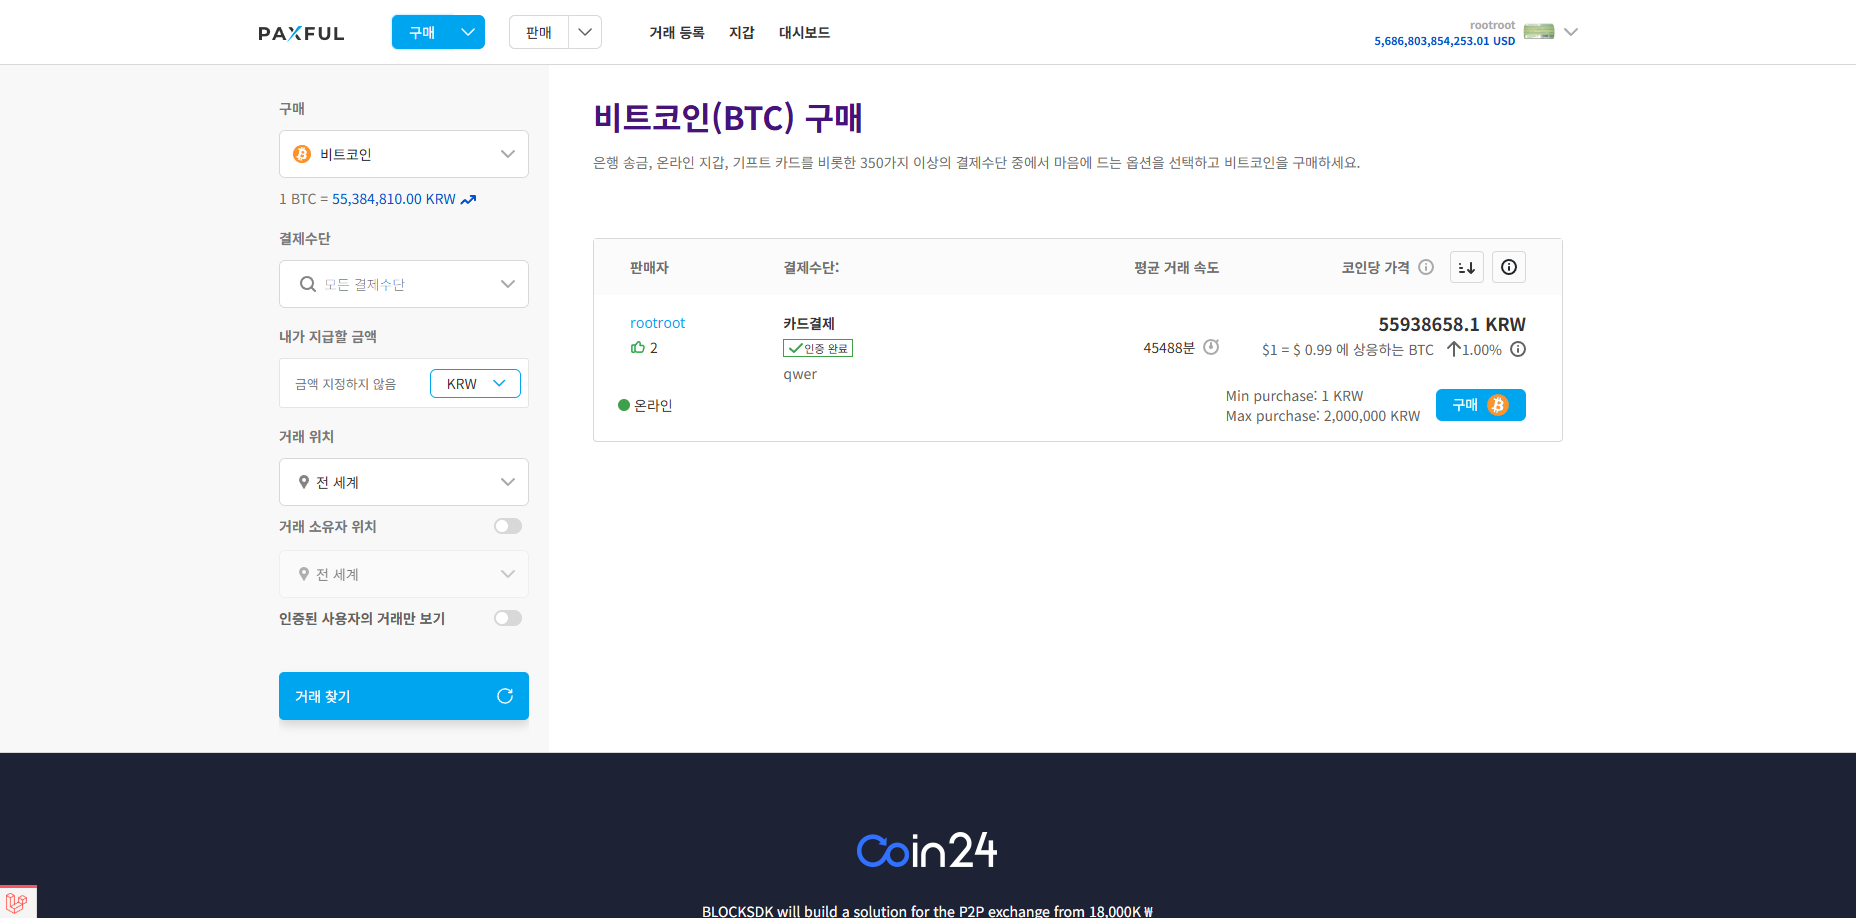The height and width of the screenshot is (918, 1856).
Task: Expand the 판매 dropdown chevron
Action: coord(585,31)
